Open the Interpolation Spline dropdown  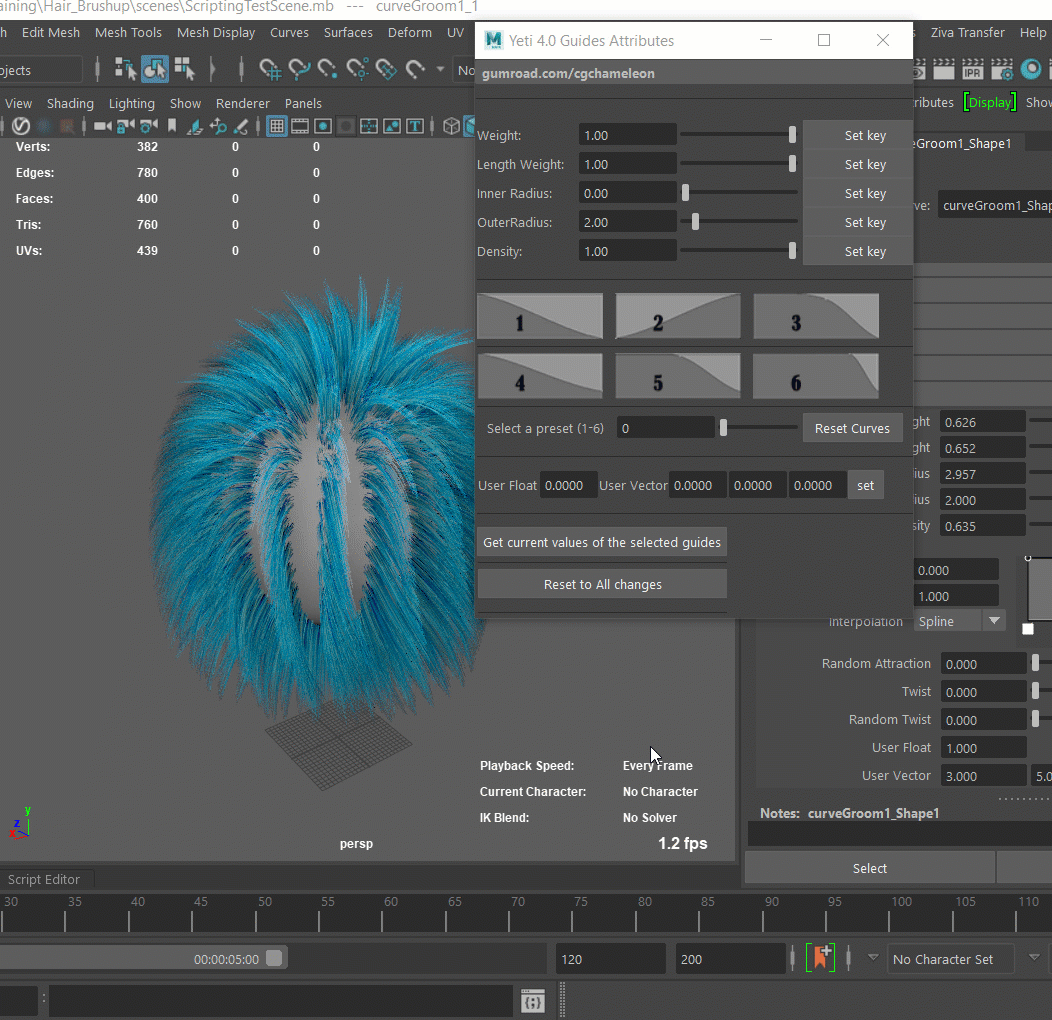tap(959, 621)
